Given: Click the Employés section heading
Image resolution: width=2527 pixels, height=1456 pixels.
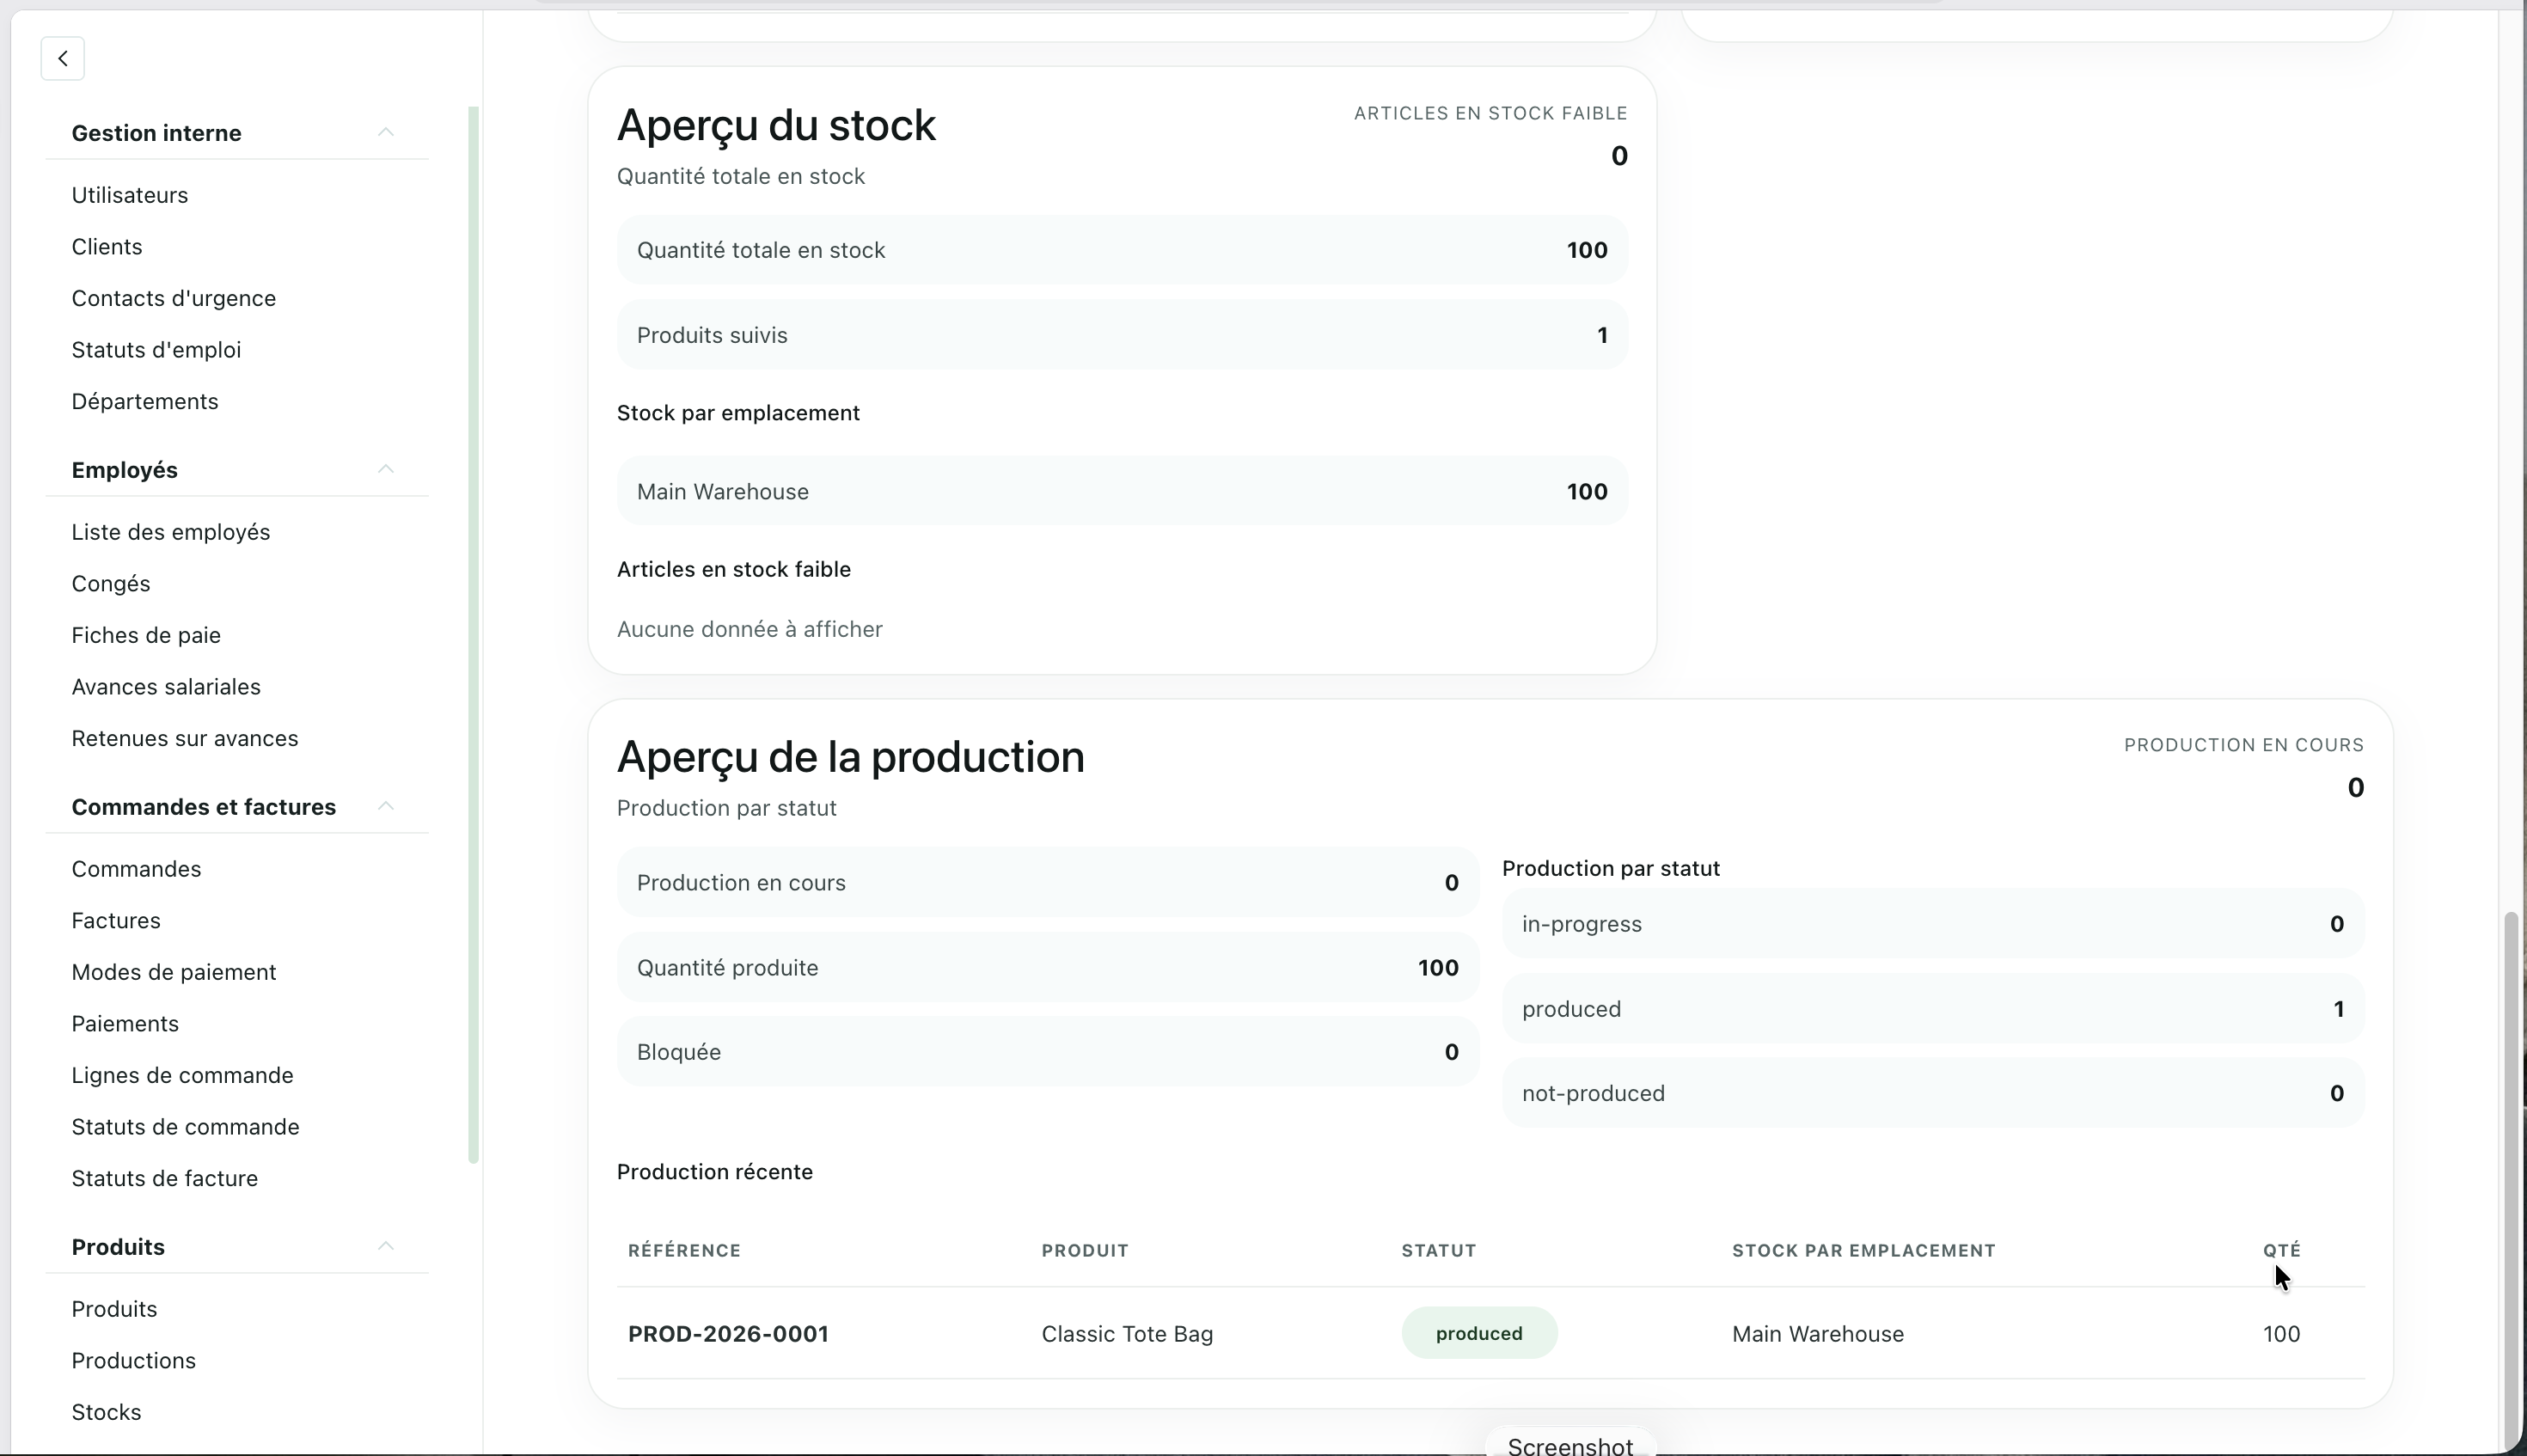Looking at the screenshot, I should 125,470.
